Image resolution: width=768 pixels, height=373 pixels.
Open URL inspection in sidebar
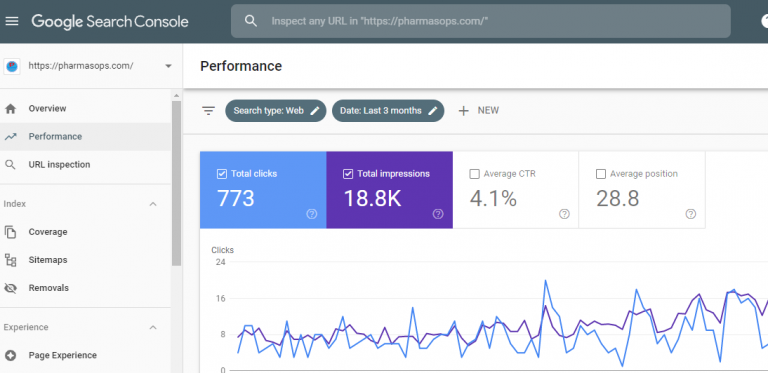pyautogui.click(x=86, y=164)
